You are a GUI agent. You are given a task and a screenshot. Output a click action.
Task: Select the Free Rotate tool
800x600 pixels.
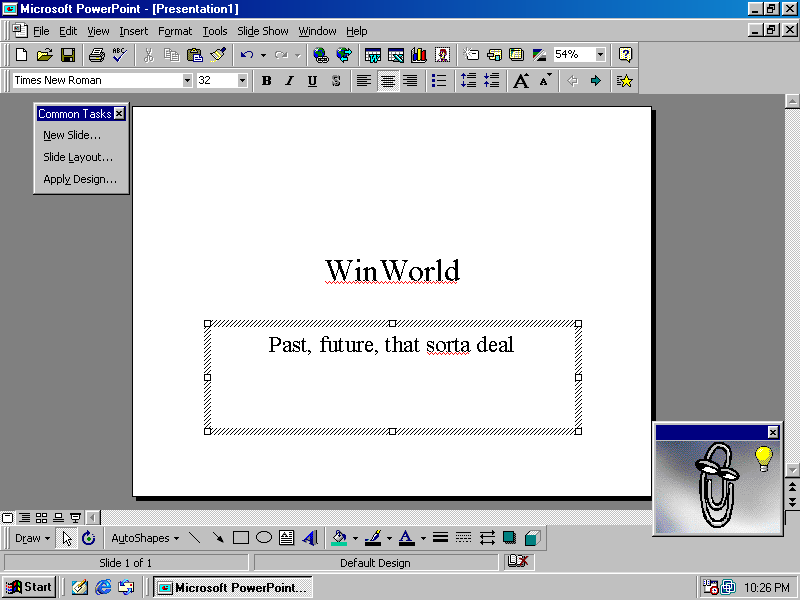pyautogui.click(x=89, y=538)
